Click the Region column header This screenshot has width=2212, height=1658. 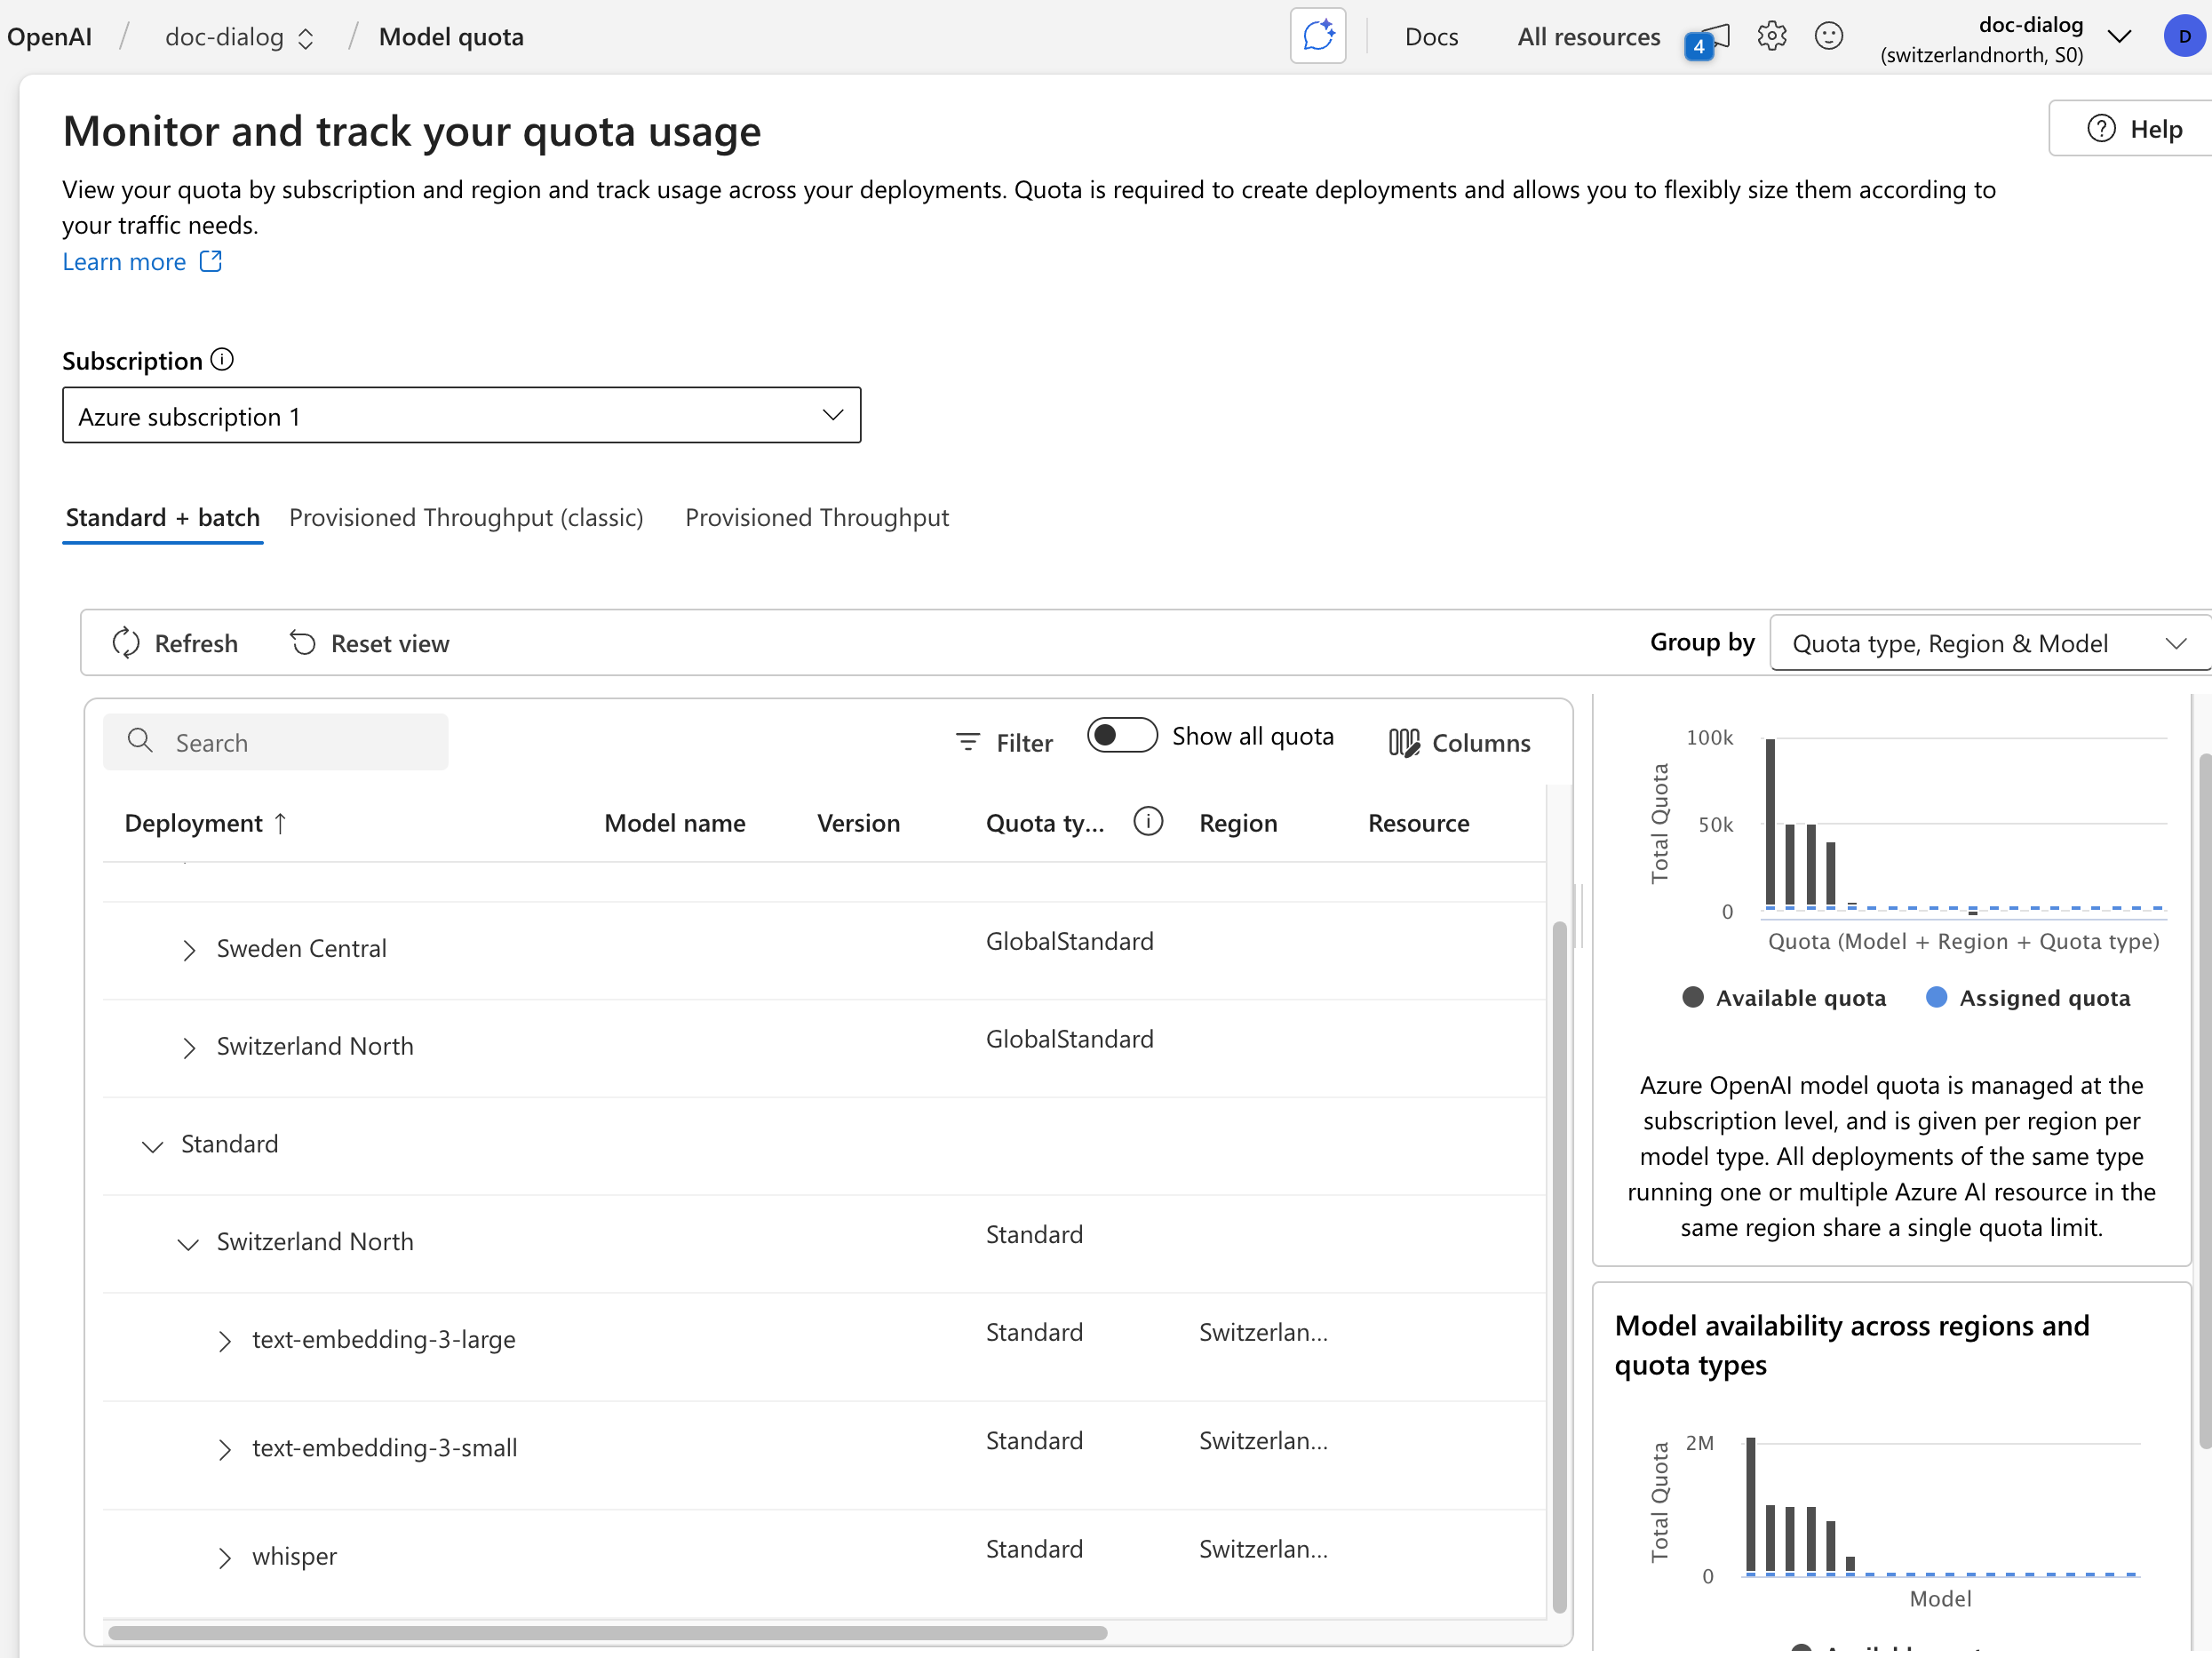[1238, 823]
